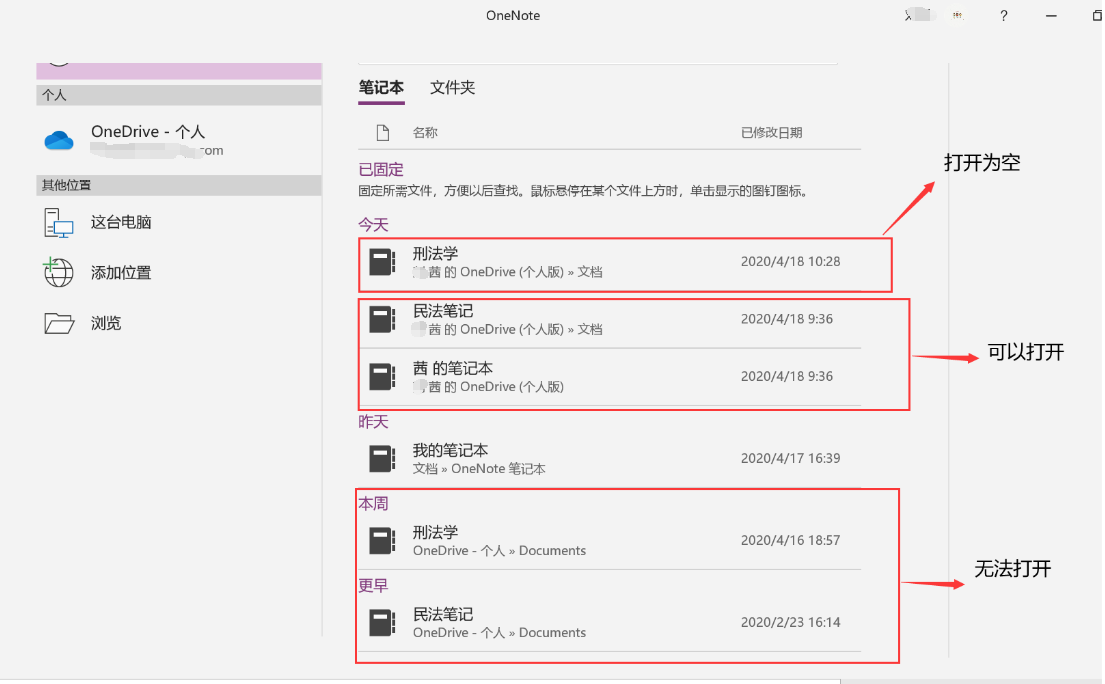Click the OneDrive cloud icon
Image resolution: width=1105 pixels, height=684 pixels.
[59, 140]
